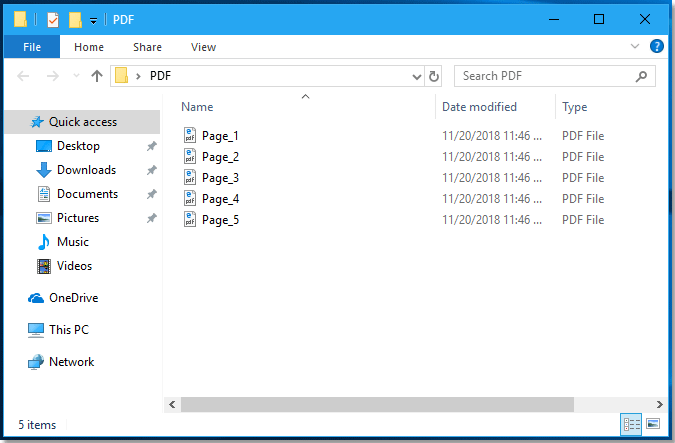Click the Refresh button beside address bar
This screenshot has height=443, width=675.
click(434, 76)
